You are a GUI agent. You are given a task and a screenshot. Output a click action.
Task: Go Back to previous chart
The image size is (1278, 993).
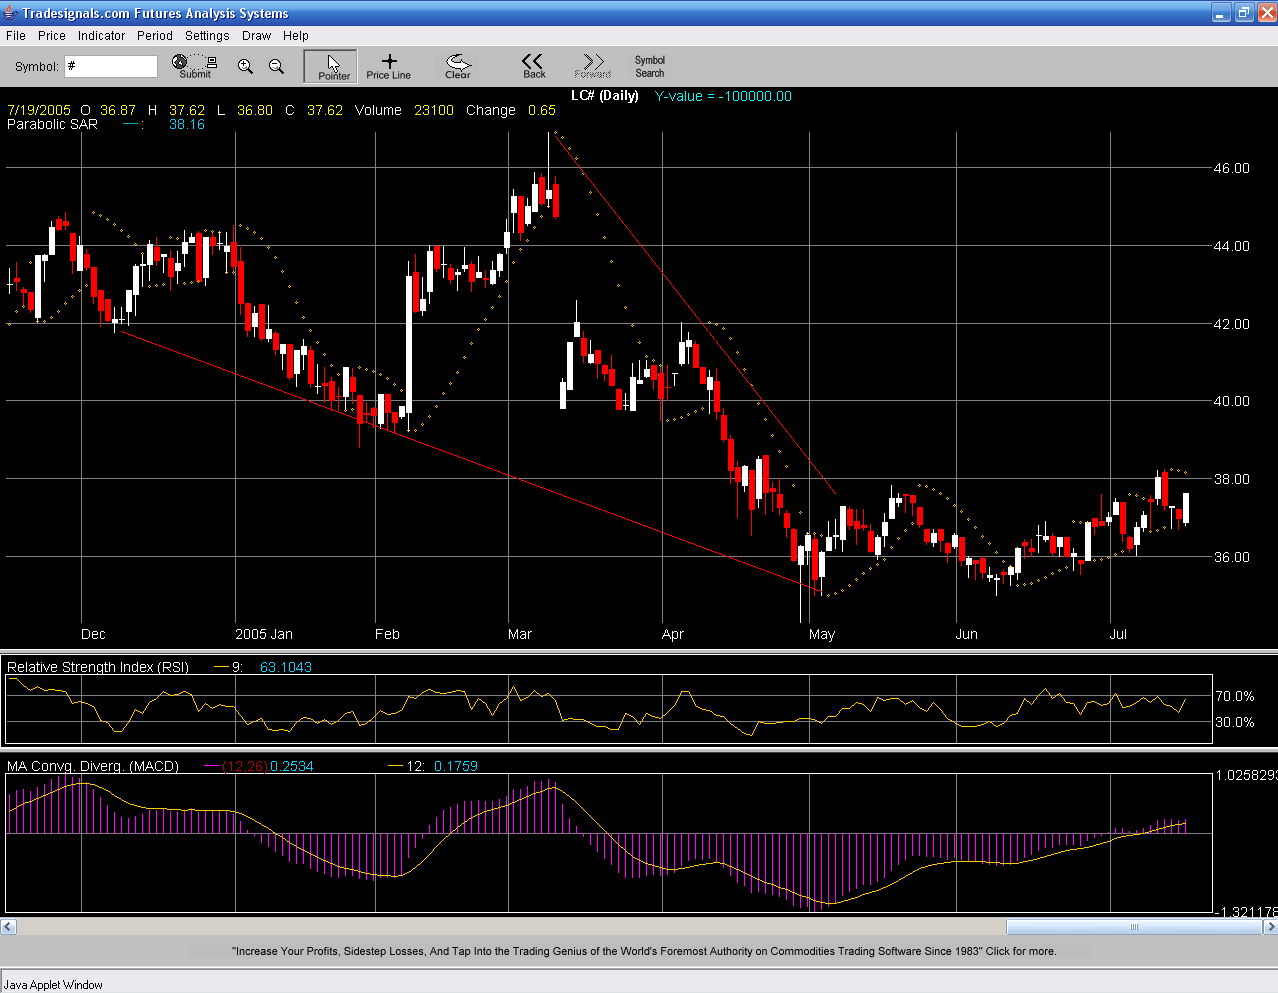pyautogui.click(x=534, y=67)
